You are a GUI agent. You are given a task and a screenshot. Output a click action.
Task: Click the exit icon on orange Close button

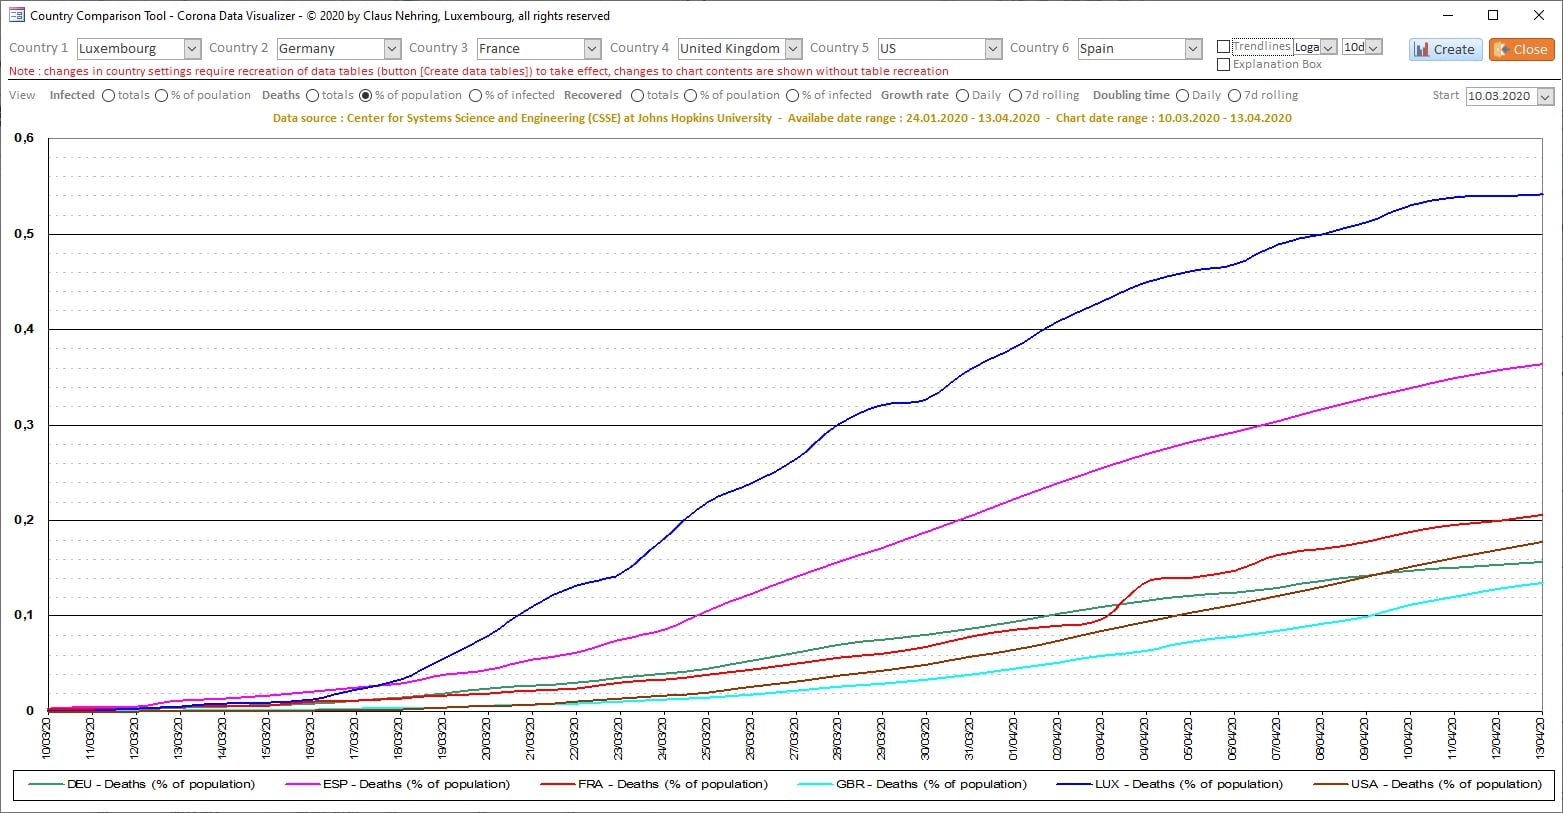pos(1501,49)
